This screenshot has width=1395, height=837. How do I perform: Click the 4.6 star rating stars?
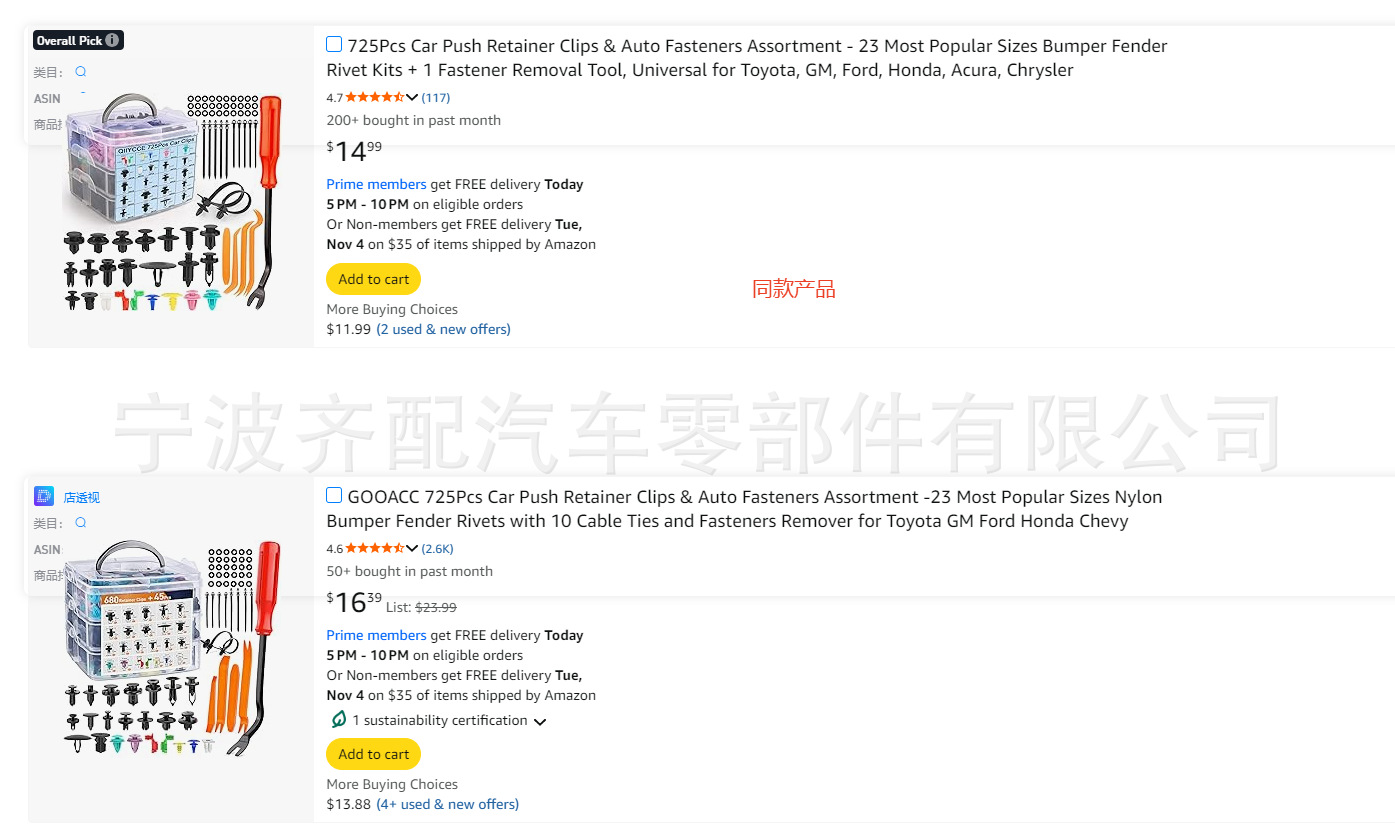point(374,549)
